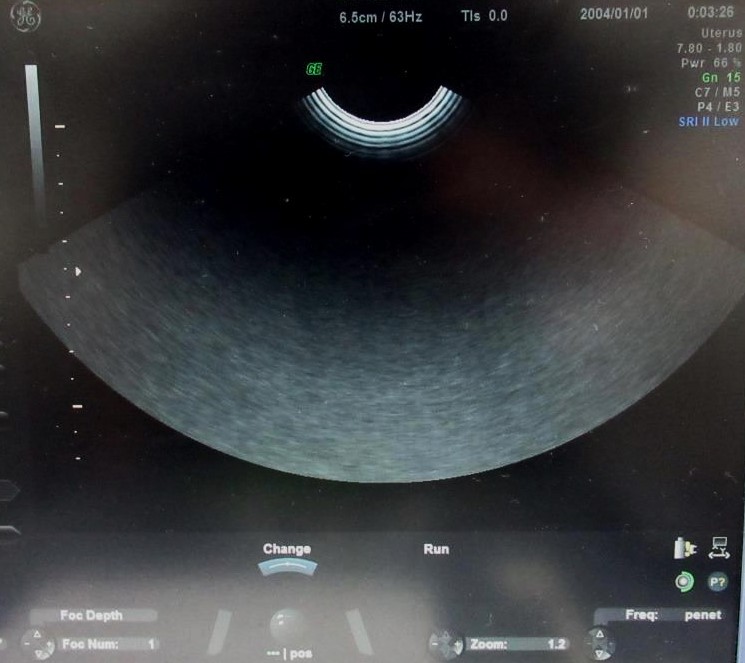
Task: Click the Zoom rotary control knob
Action: click(x=443, y=643)
